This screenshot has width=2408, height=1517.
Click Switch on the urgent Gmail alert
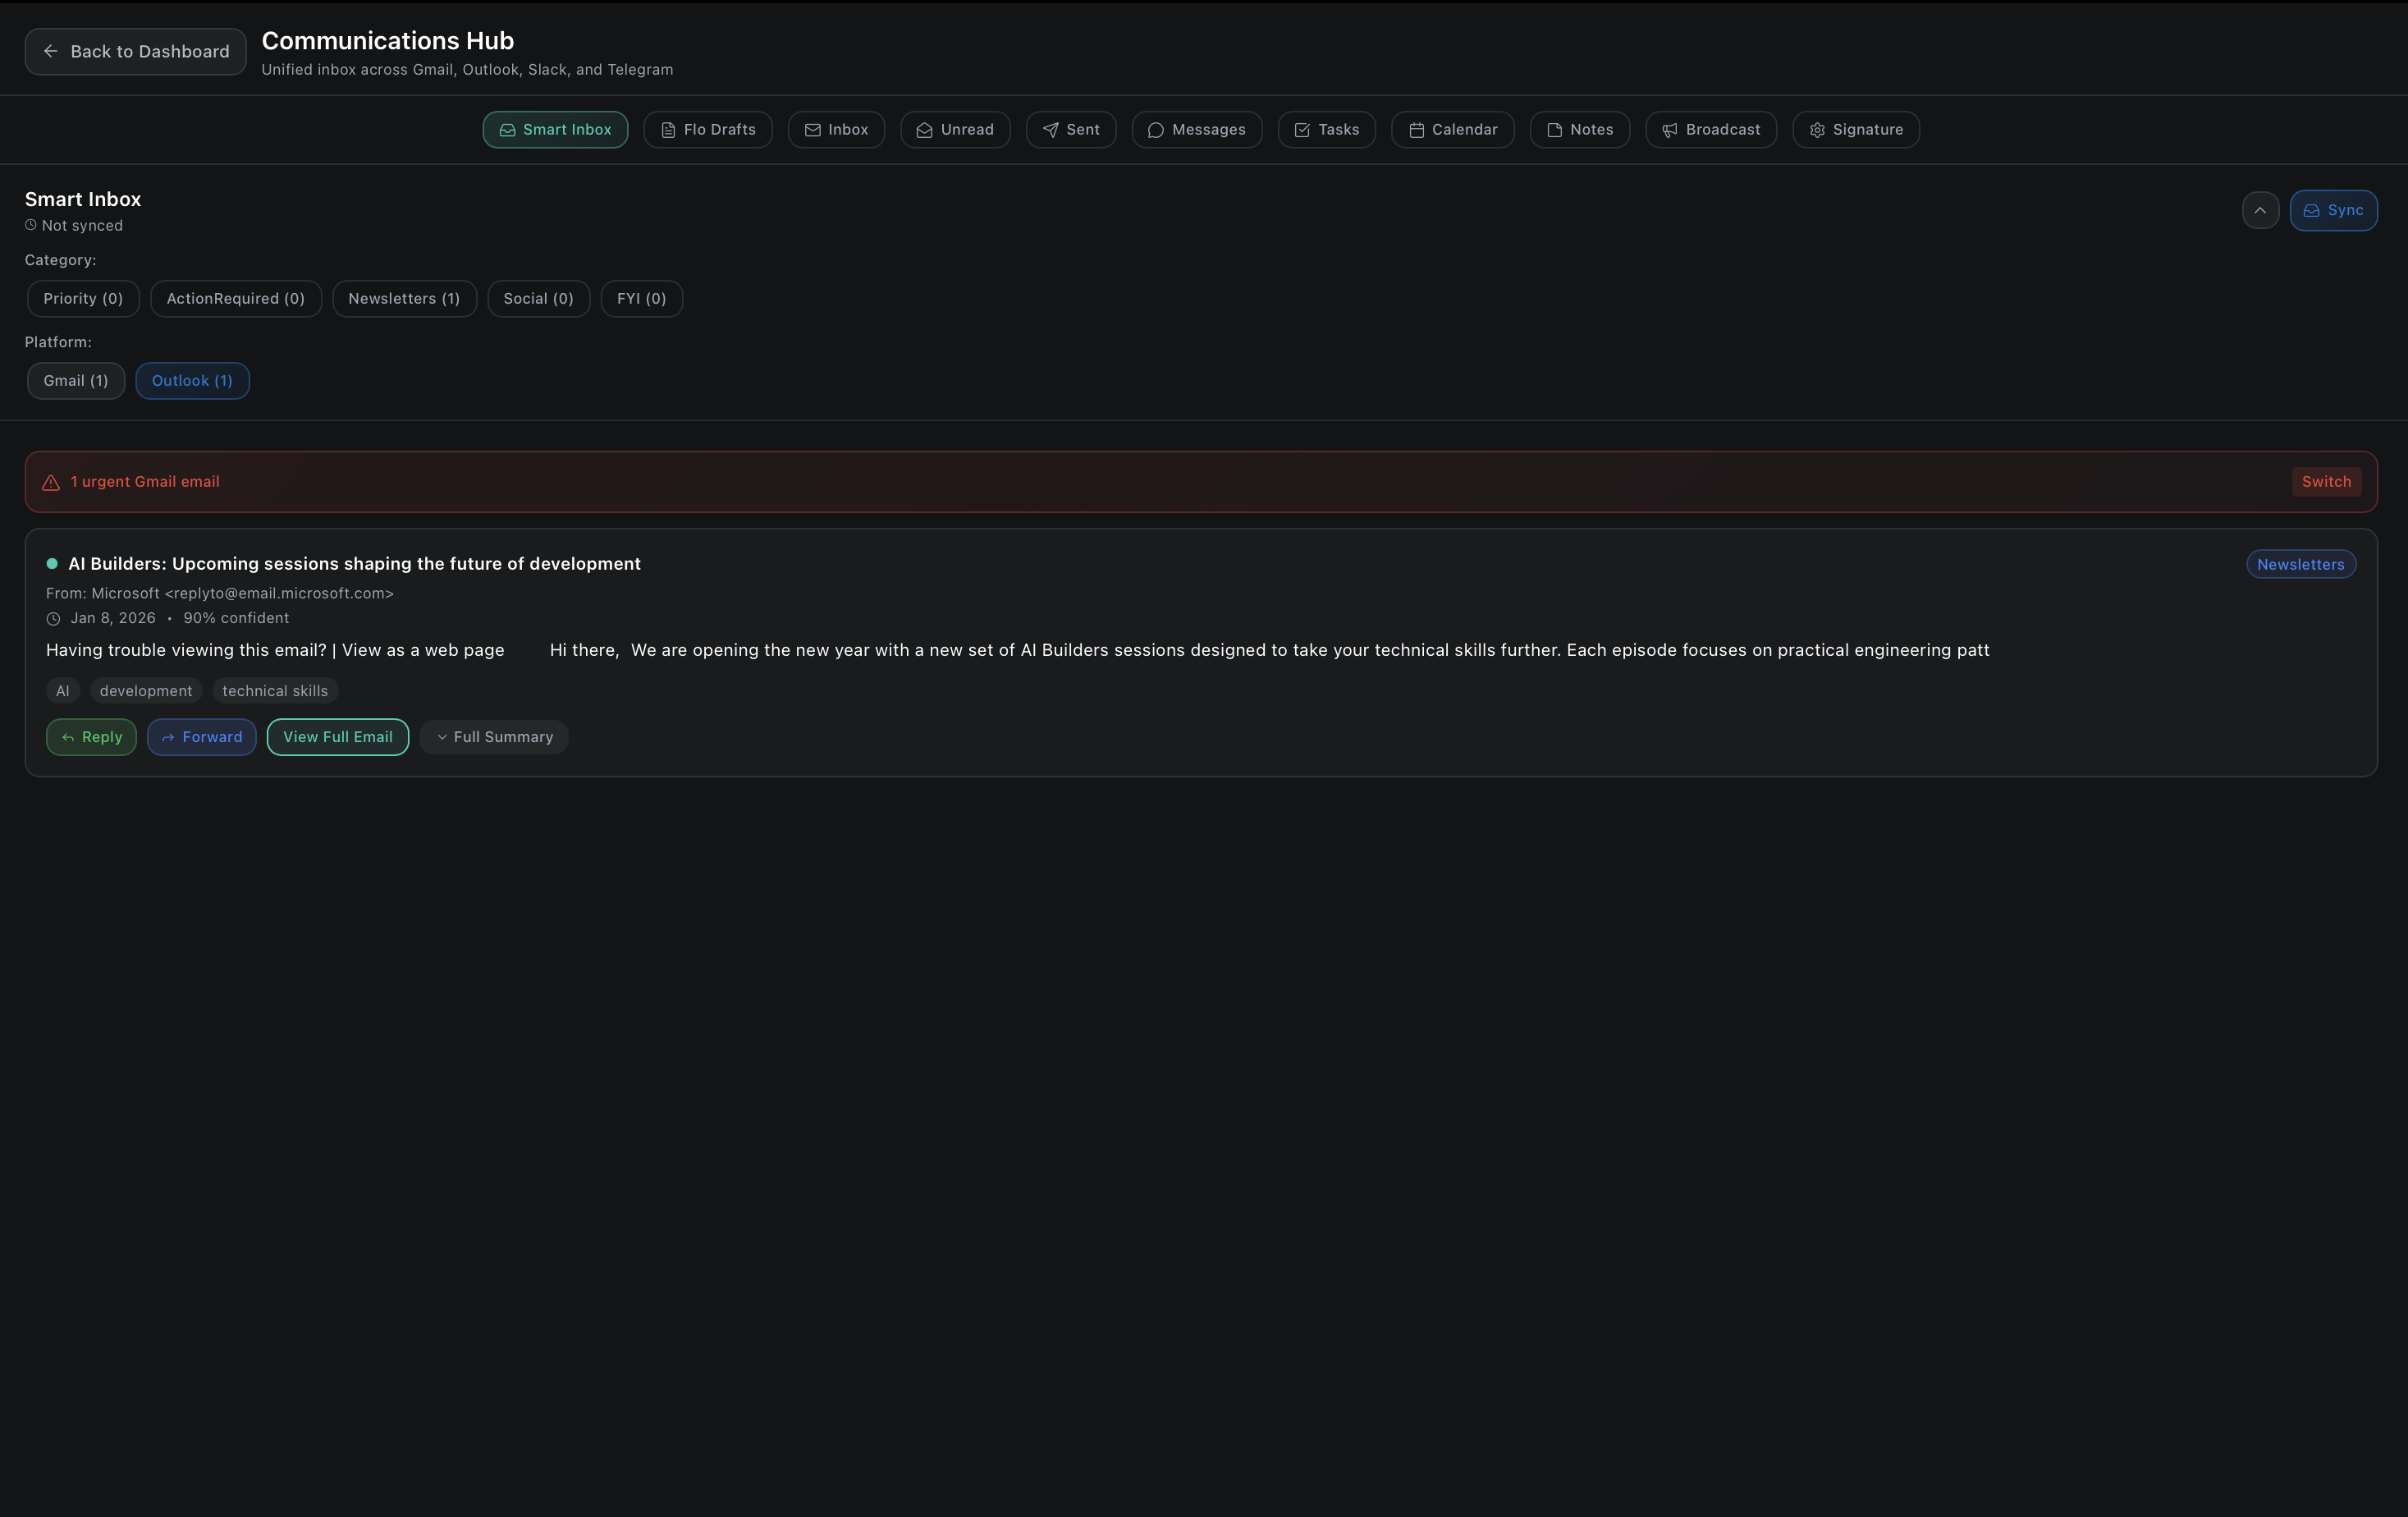coord(2326,481)
